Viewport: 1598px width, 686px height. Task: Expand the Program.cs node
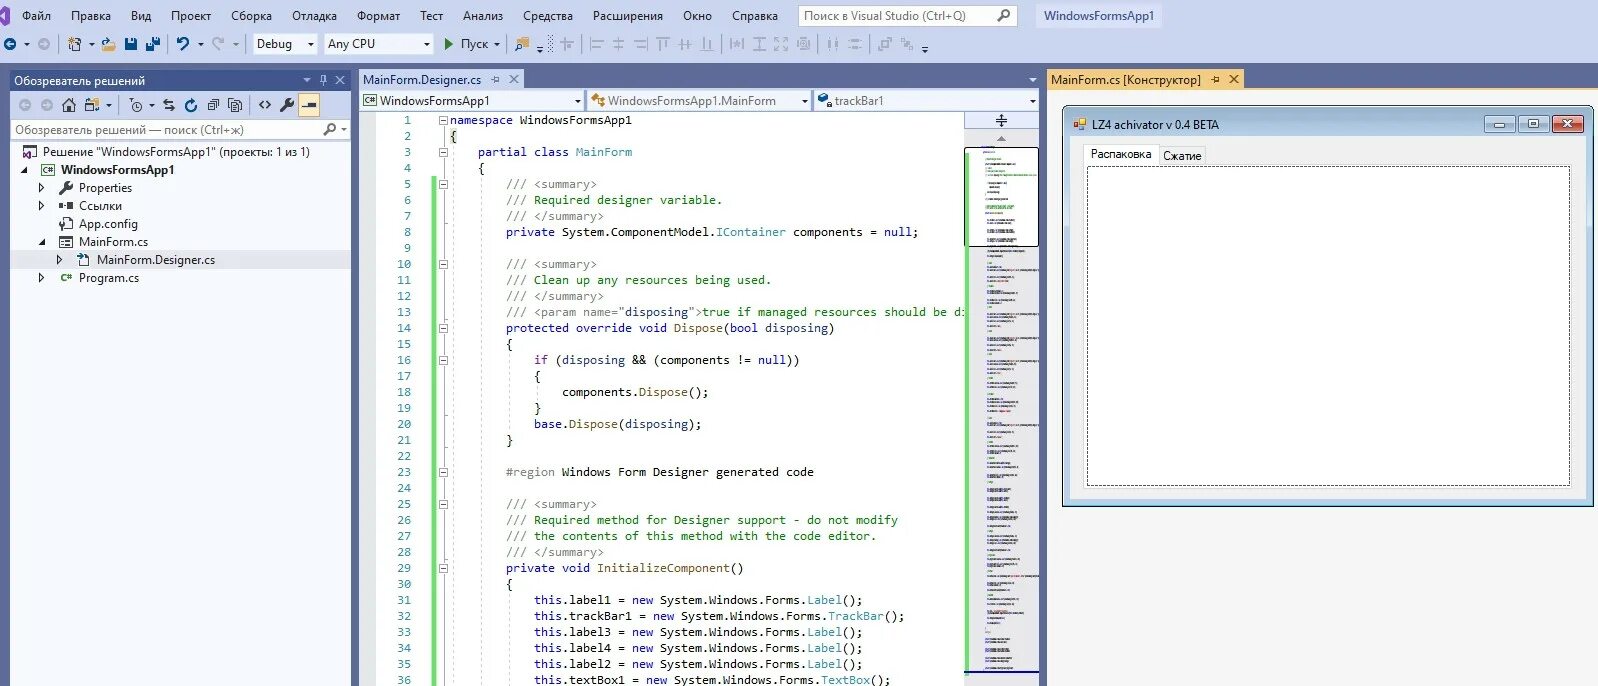41,278
